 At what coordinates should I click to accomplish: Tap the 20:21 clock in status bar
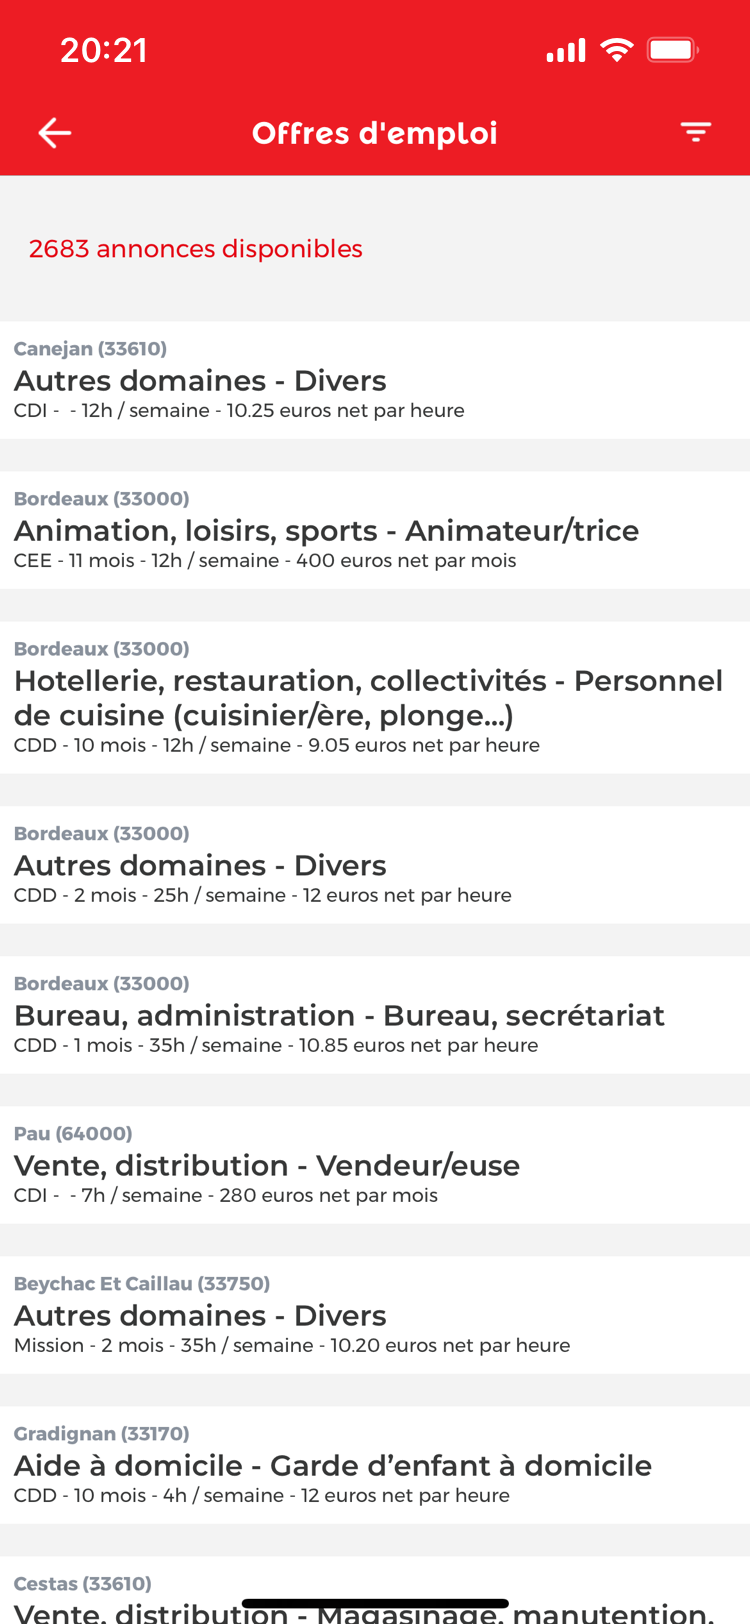pos(104,50)
